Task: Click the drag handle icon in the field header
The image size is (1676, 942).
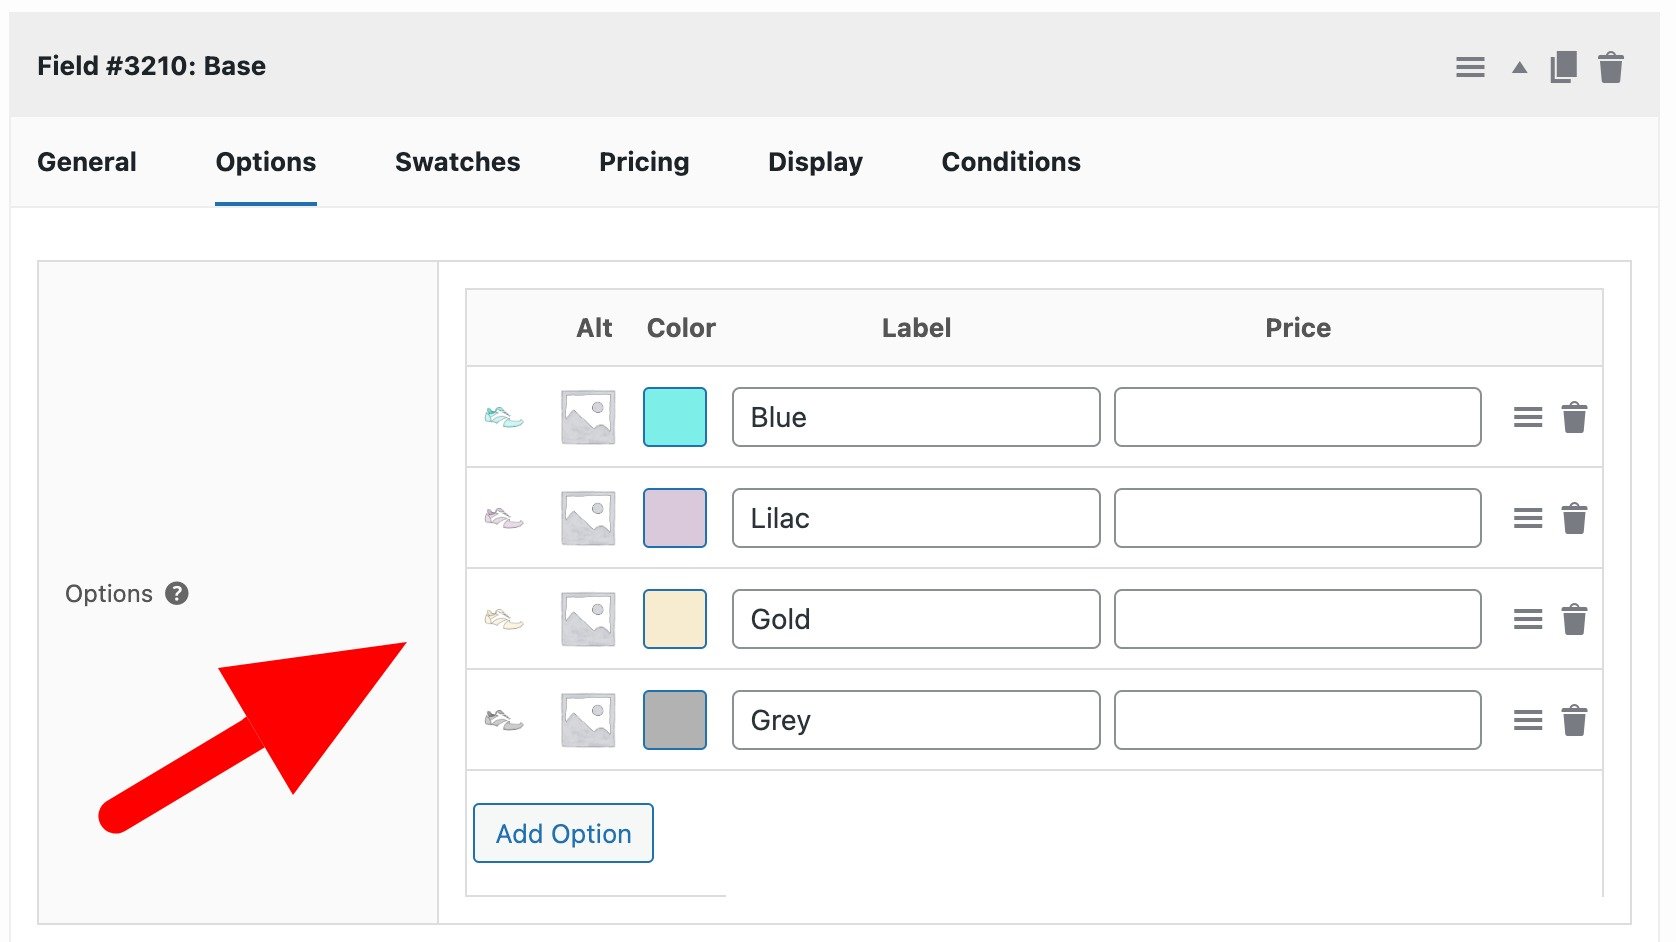Action: [x=1470, y=66]
